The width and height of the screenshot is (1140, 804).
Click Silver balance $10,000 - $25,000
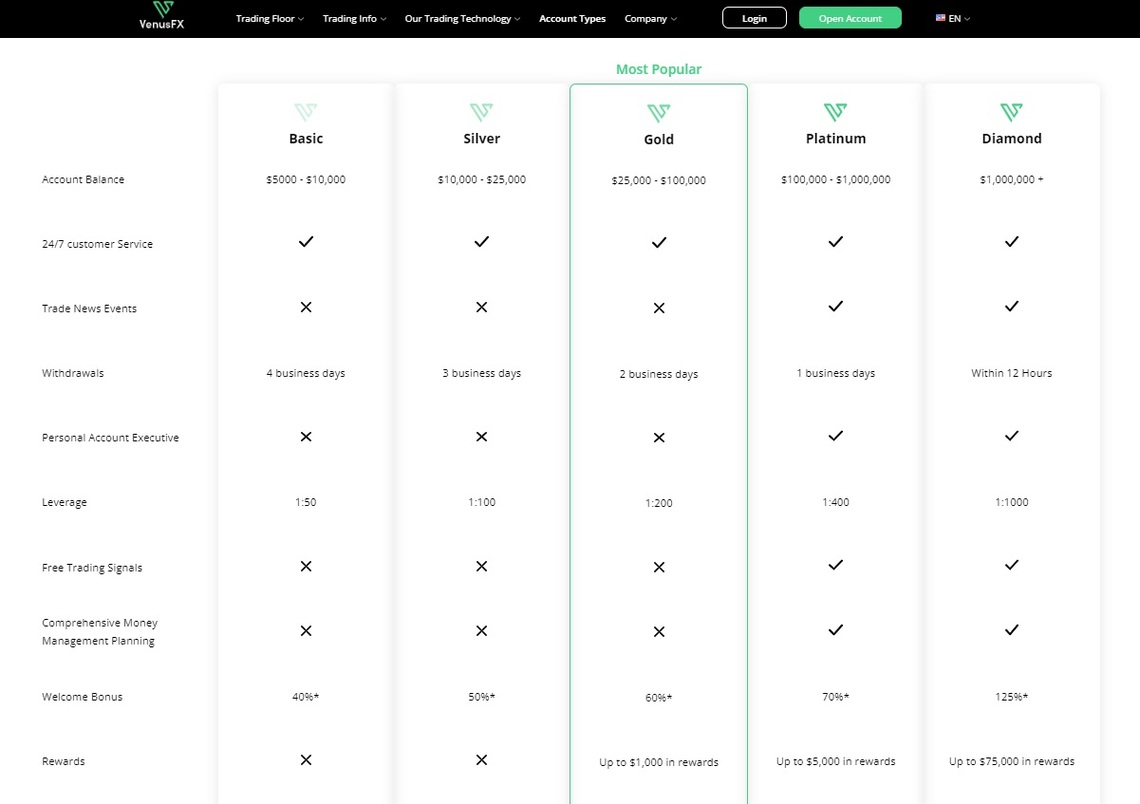tap(481, 179)
